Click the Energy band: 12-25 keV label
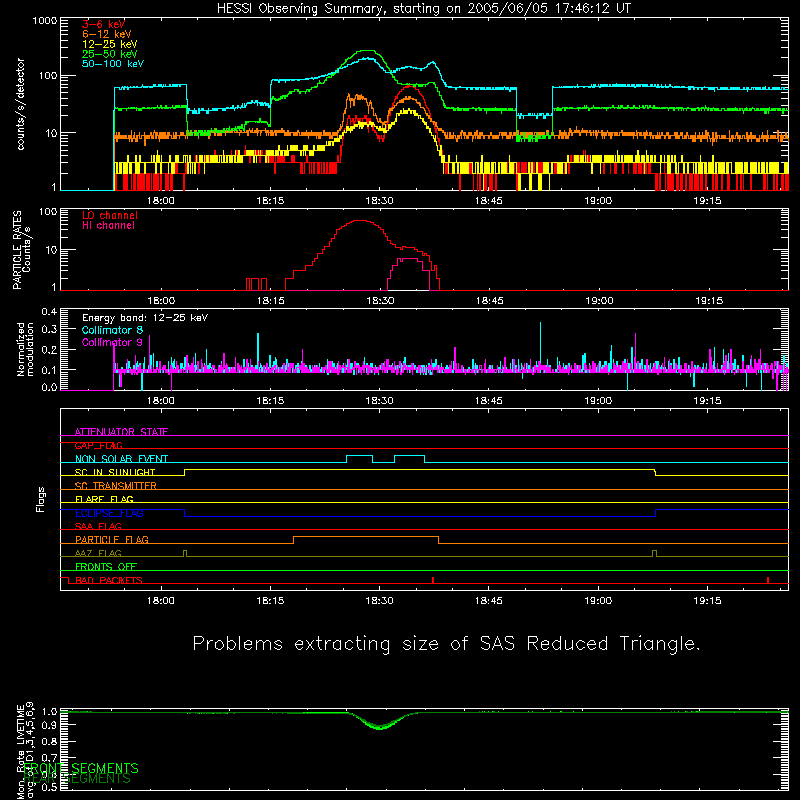The image size is (800, 800). [x=145, y=318]
